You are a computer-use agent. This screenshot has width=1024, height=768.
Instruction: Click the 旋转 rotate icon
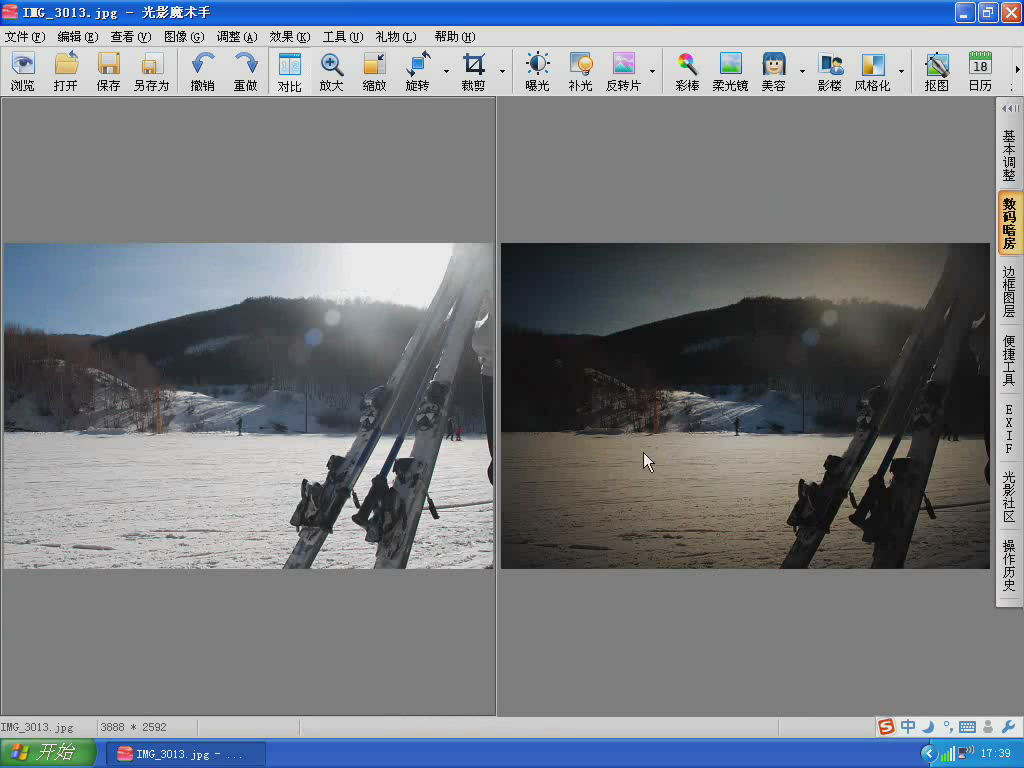coord(418,71)
